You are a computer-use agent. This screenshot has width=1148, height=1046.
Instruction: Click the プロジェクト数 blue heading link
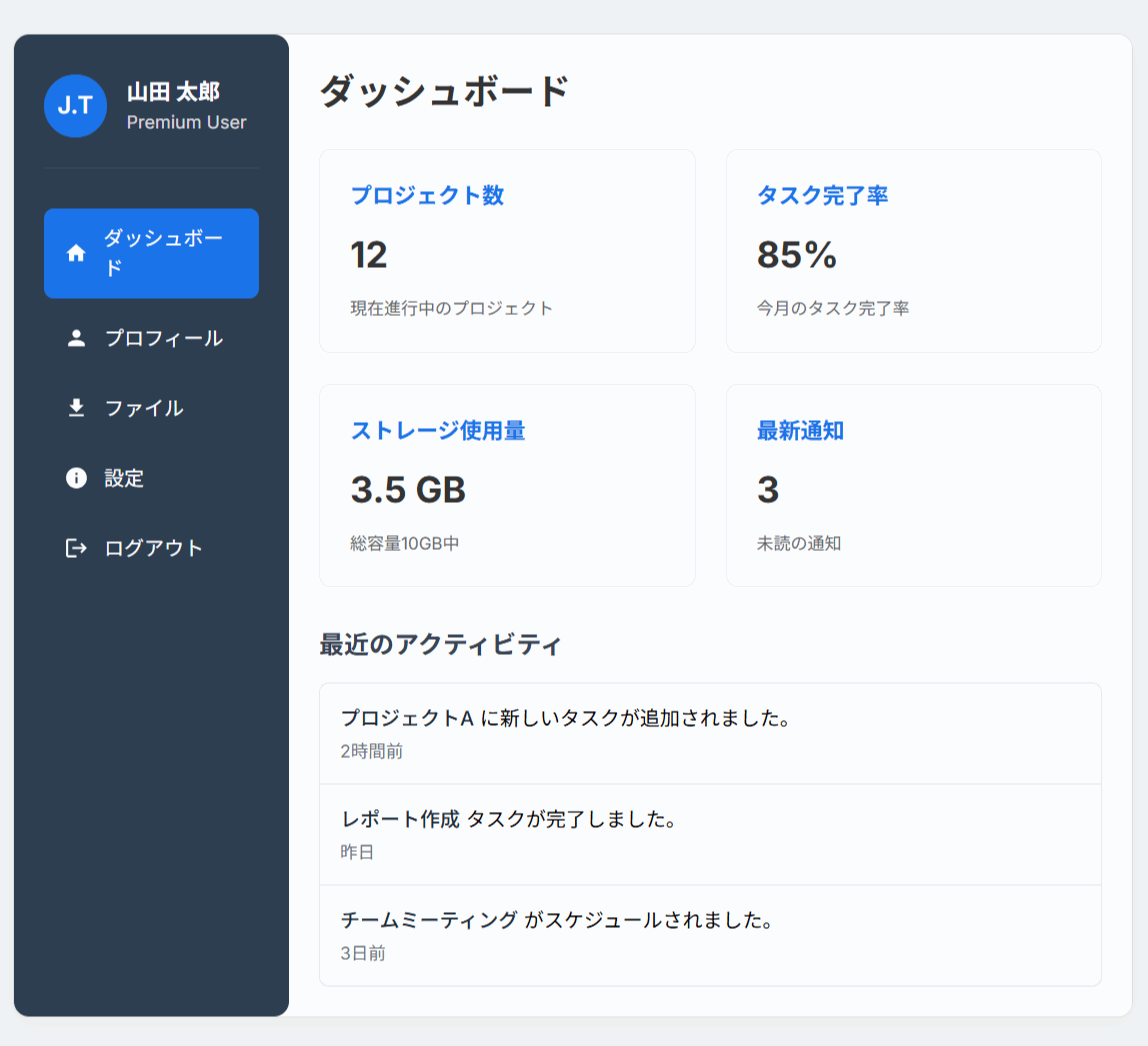click(x=425, y=196)
